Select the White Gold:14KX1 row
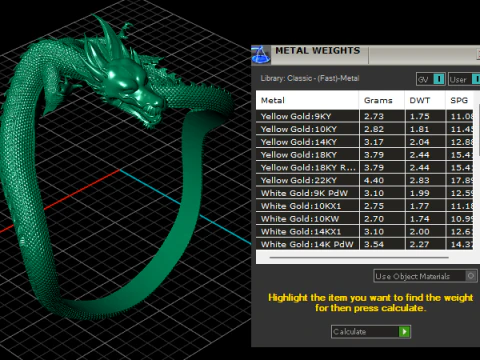The height and width of the screenshot is (360, 480). click(x=364, y=231)
